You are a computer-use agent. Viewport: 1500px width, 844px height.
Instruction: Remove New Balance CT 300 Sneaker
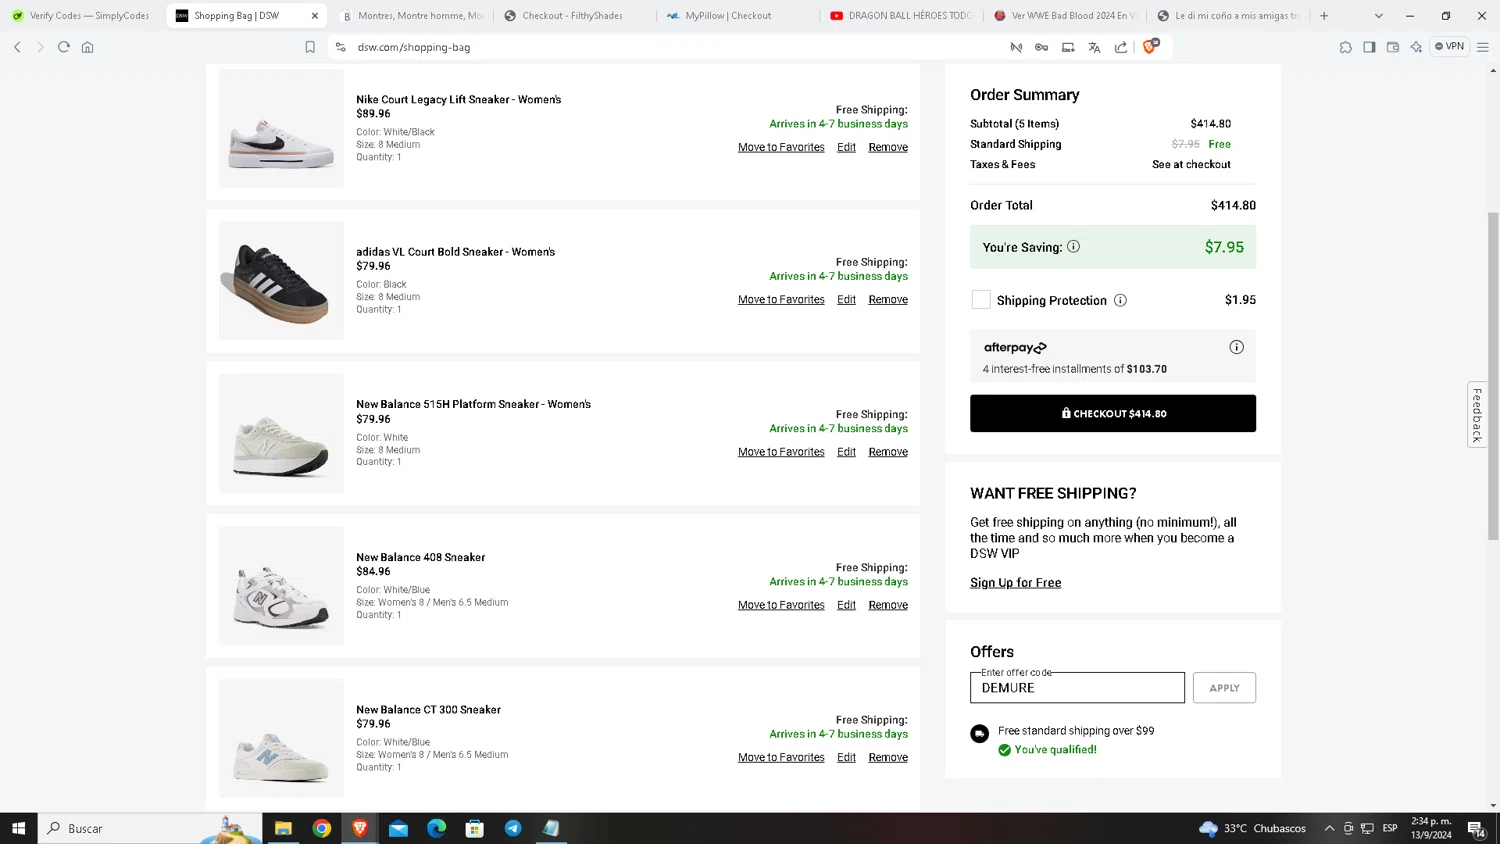coord(888,757)
